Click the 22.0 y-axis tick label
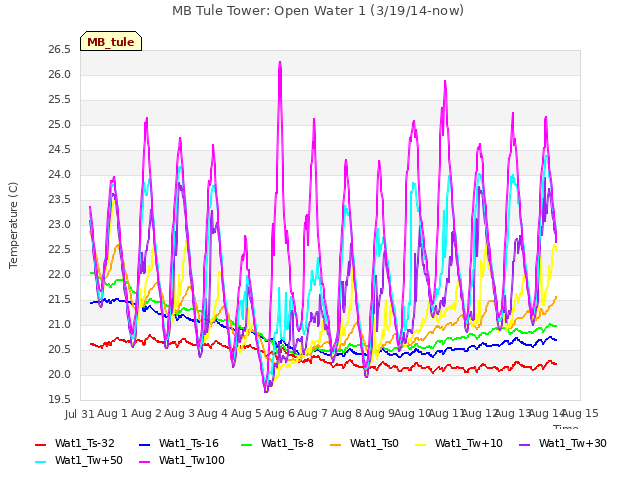 [x=60, y=275]
